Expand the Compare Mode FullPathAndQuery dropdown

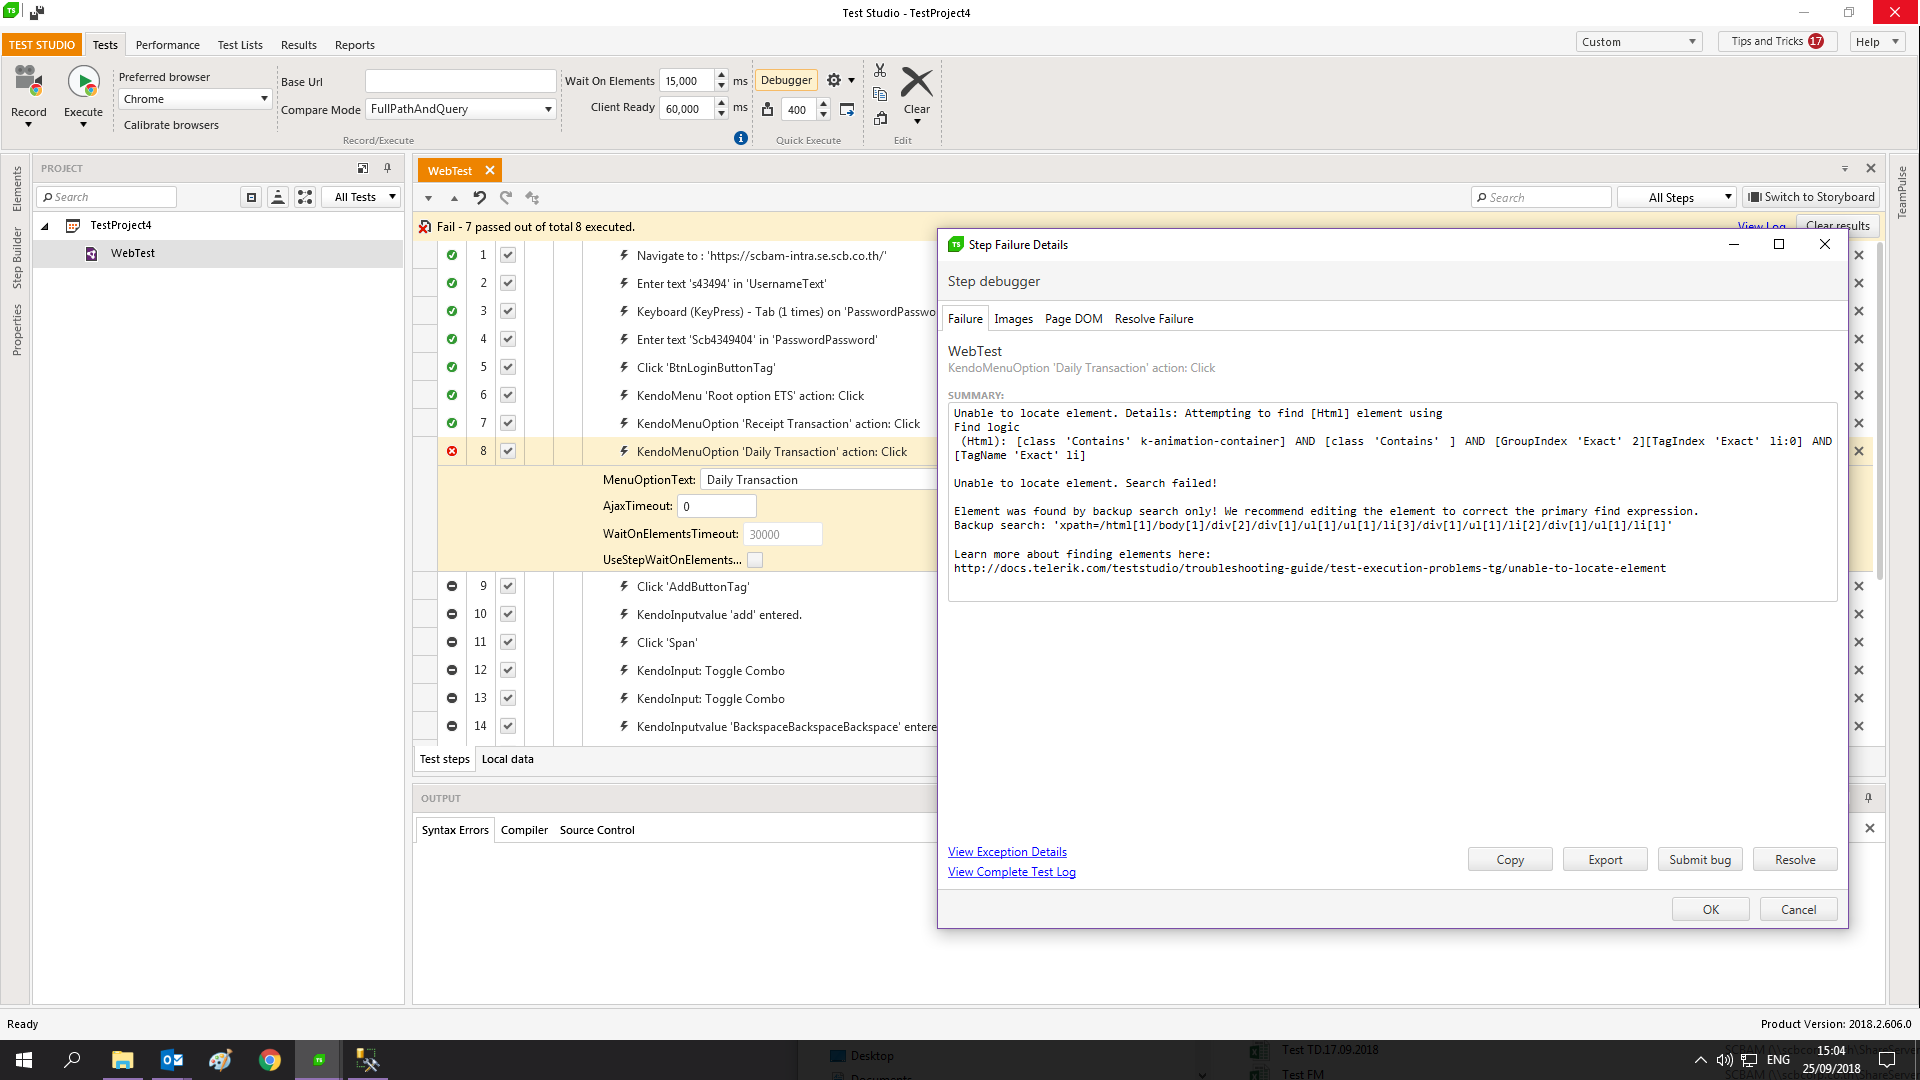tap(461, 109)
